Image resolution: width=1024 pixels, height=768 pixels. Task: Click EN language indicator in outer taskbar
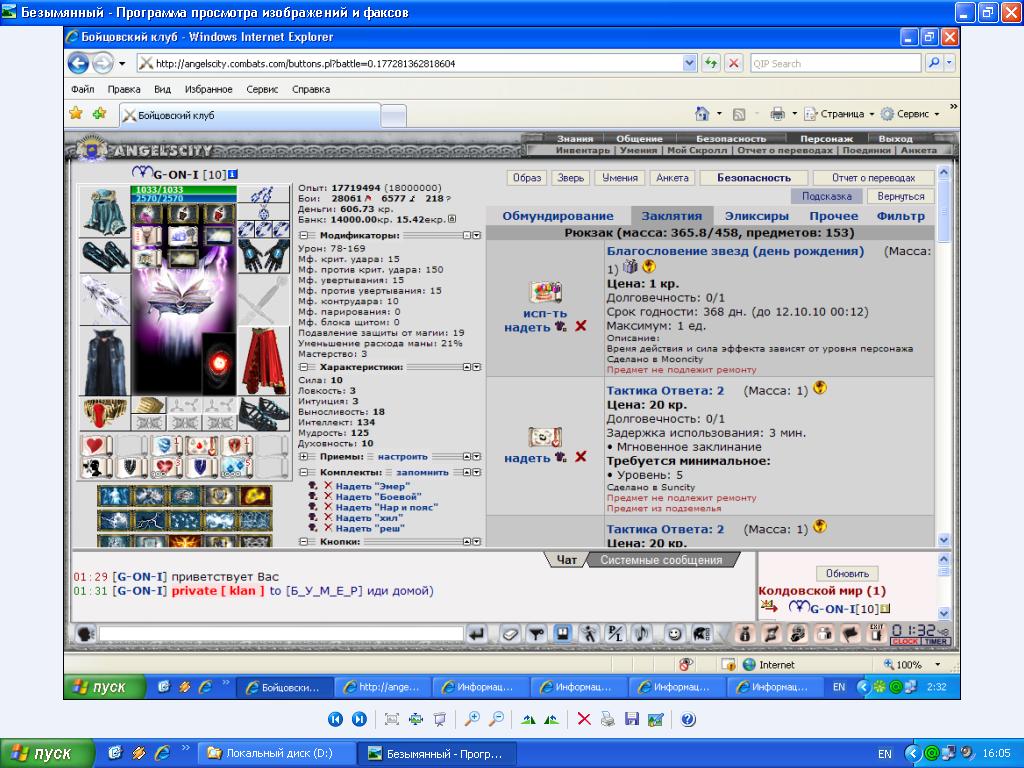pos(884,754)
